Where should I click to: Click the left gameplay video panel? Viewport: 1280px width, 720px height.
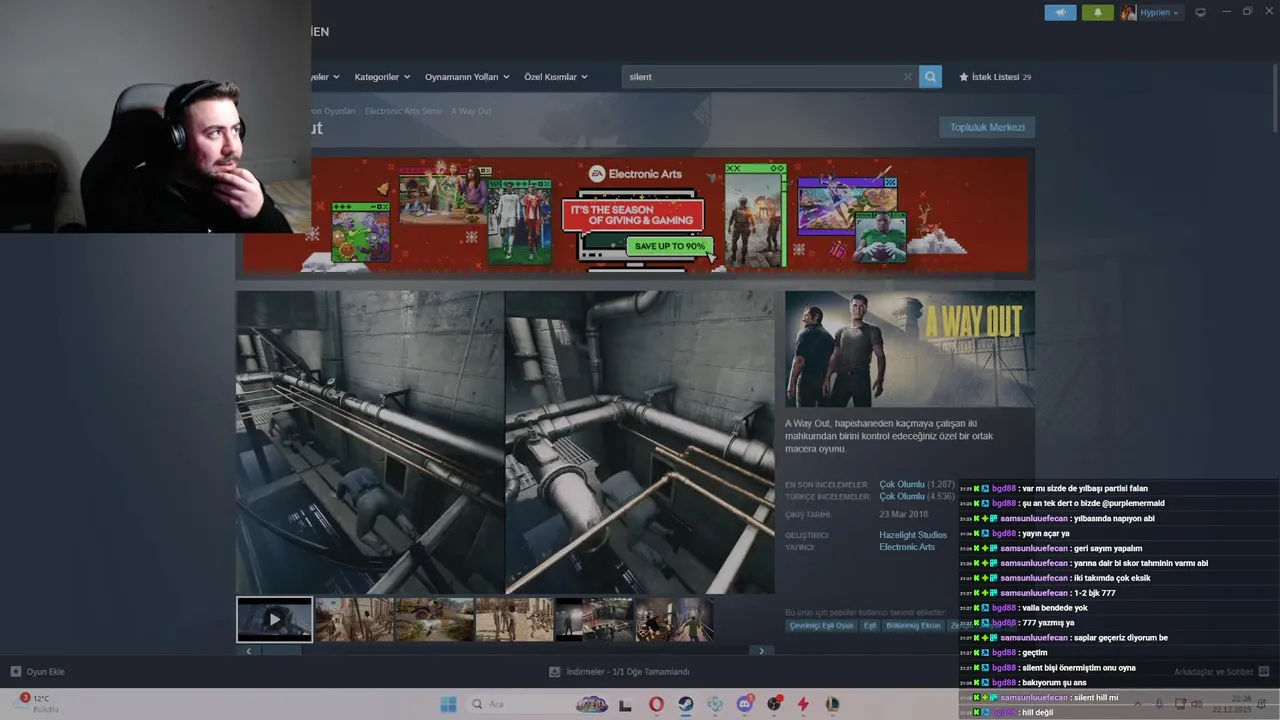[370, 442]
